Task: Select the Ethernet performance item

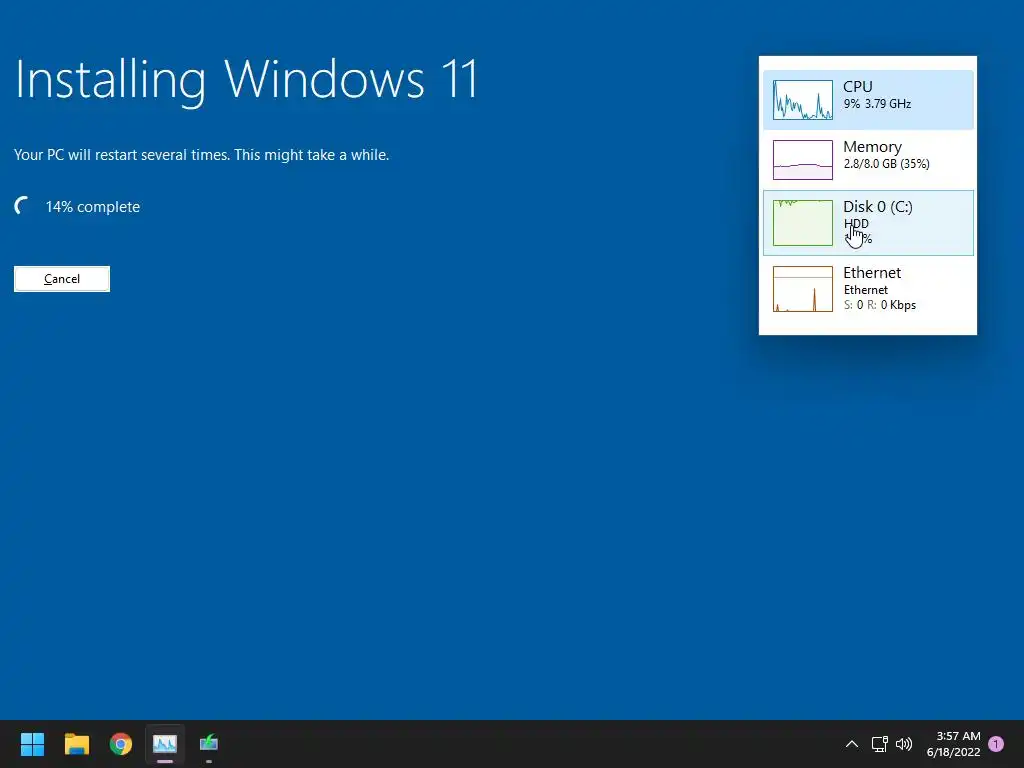Action: 868,289
